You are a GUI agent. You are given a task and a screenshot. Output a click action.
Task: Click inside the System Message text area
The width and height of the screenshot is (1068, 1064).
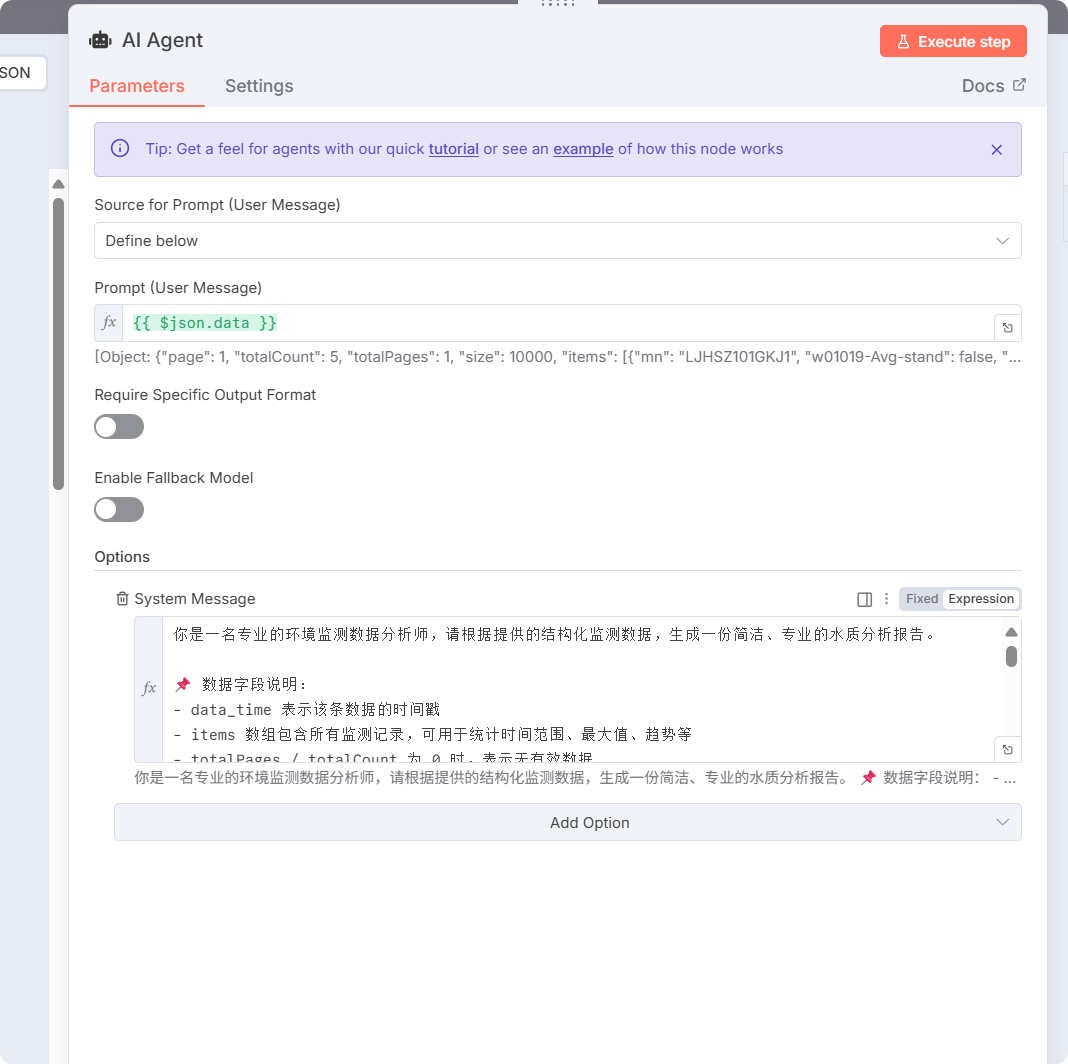582,689
